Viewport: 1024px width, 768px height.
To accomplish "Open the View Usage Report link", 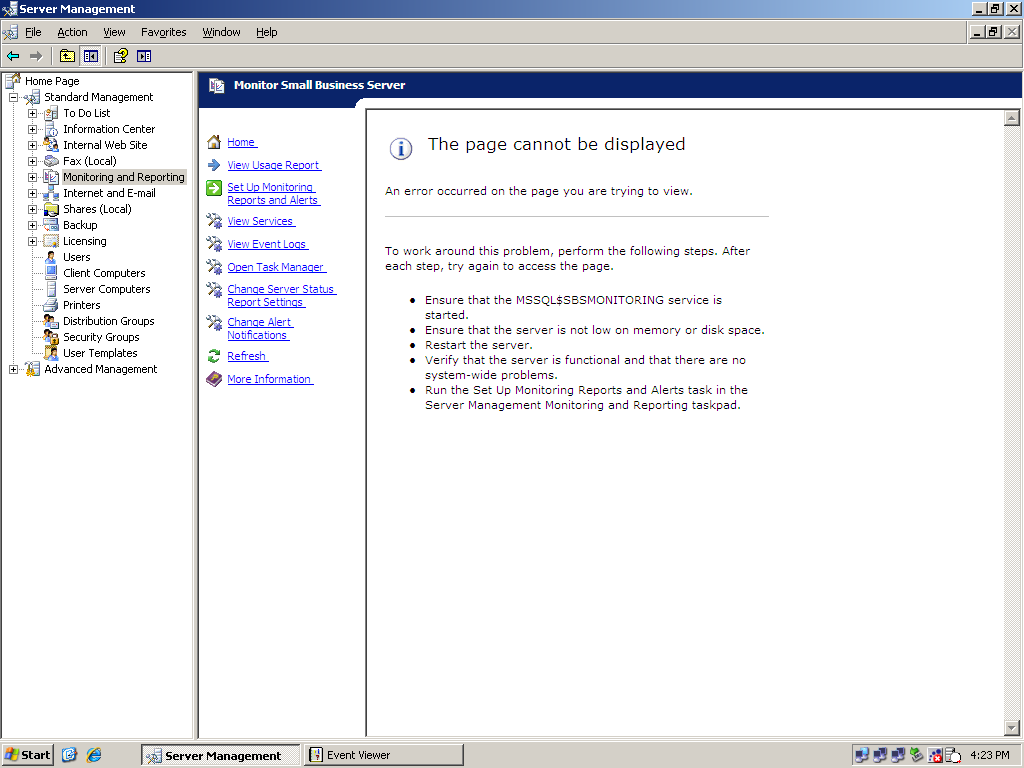I will pyautogui.click(x=274, y=165).
